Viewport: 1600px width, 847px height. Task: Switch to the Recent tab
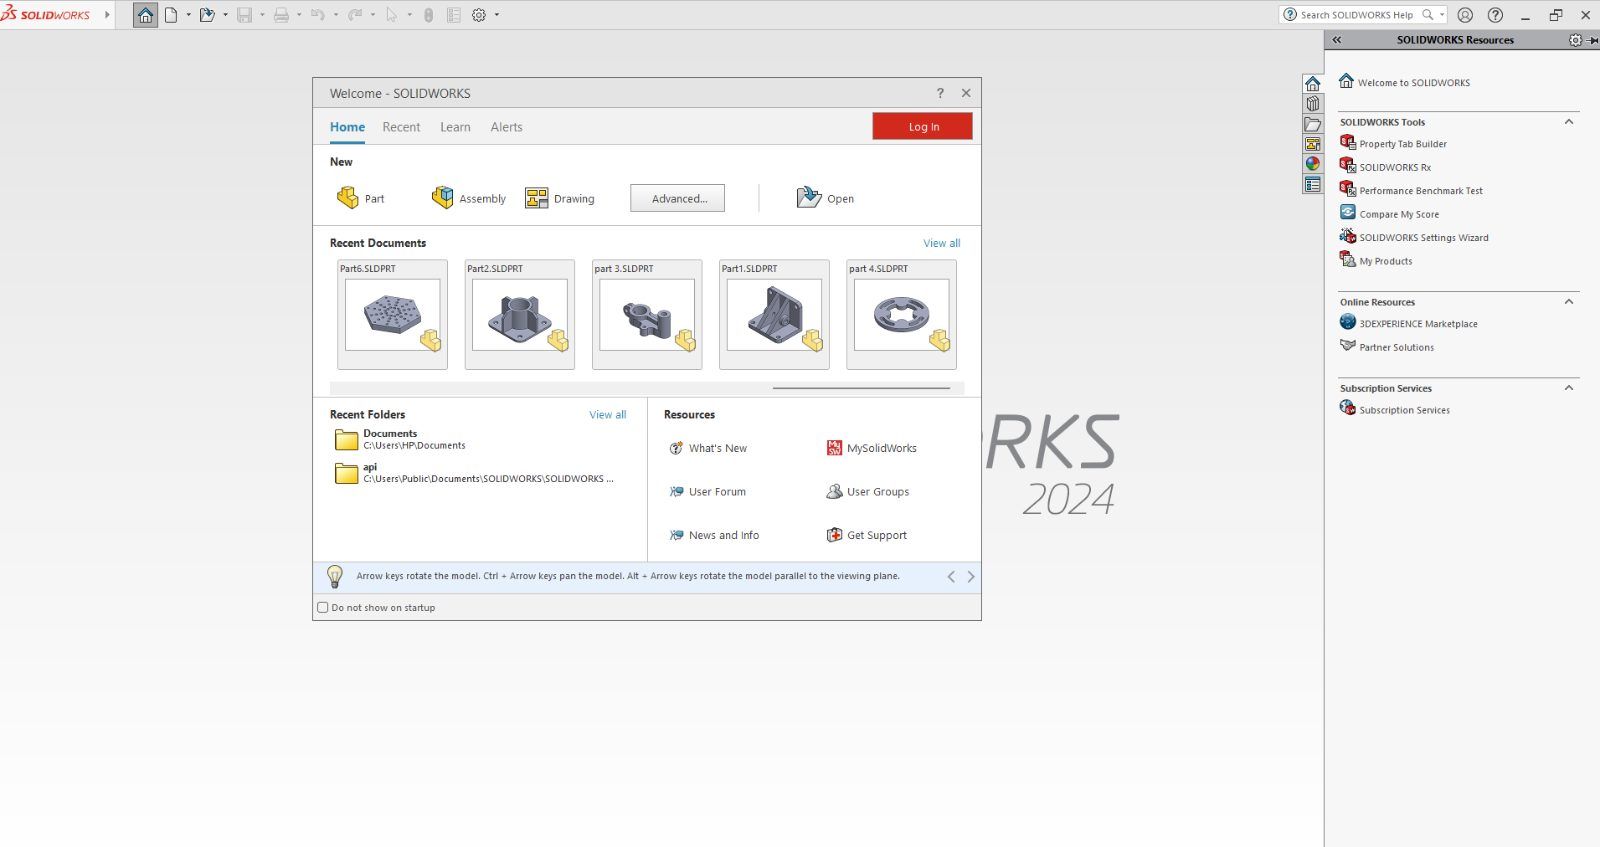click(401, 127)
